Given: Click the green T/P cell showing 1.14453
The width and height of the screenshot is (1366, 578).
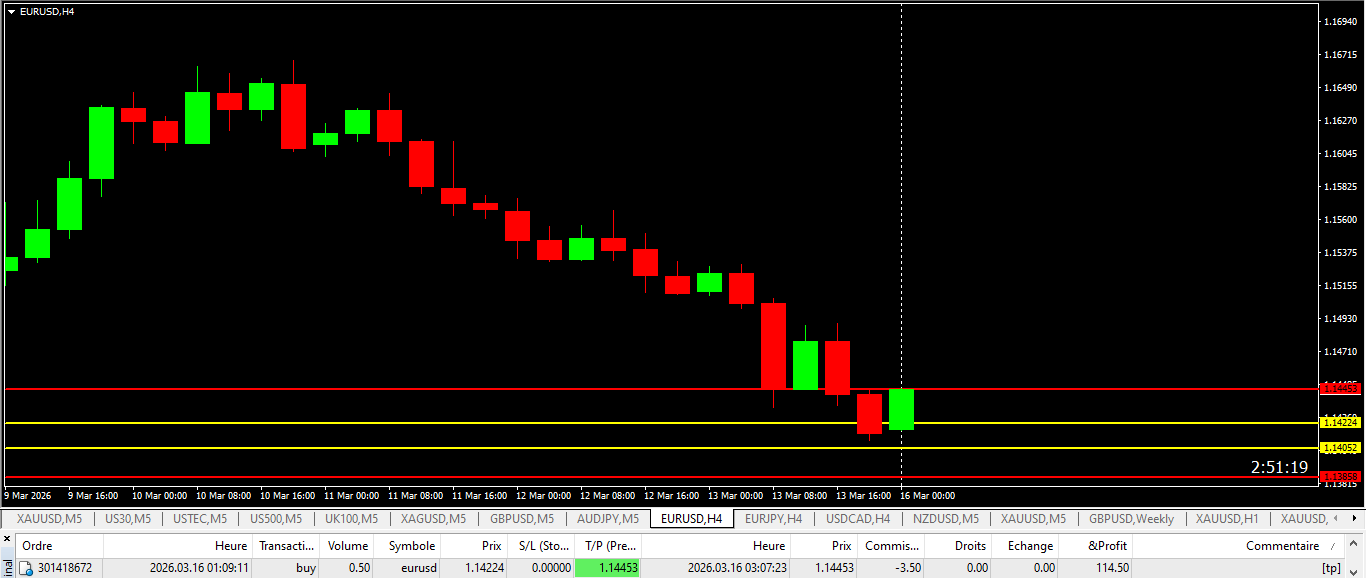Looking at the screenshot, I should point(607,568).
